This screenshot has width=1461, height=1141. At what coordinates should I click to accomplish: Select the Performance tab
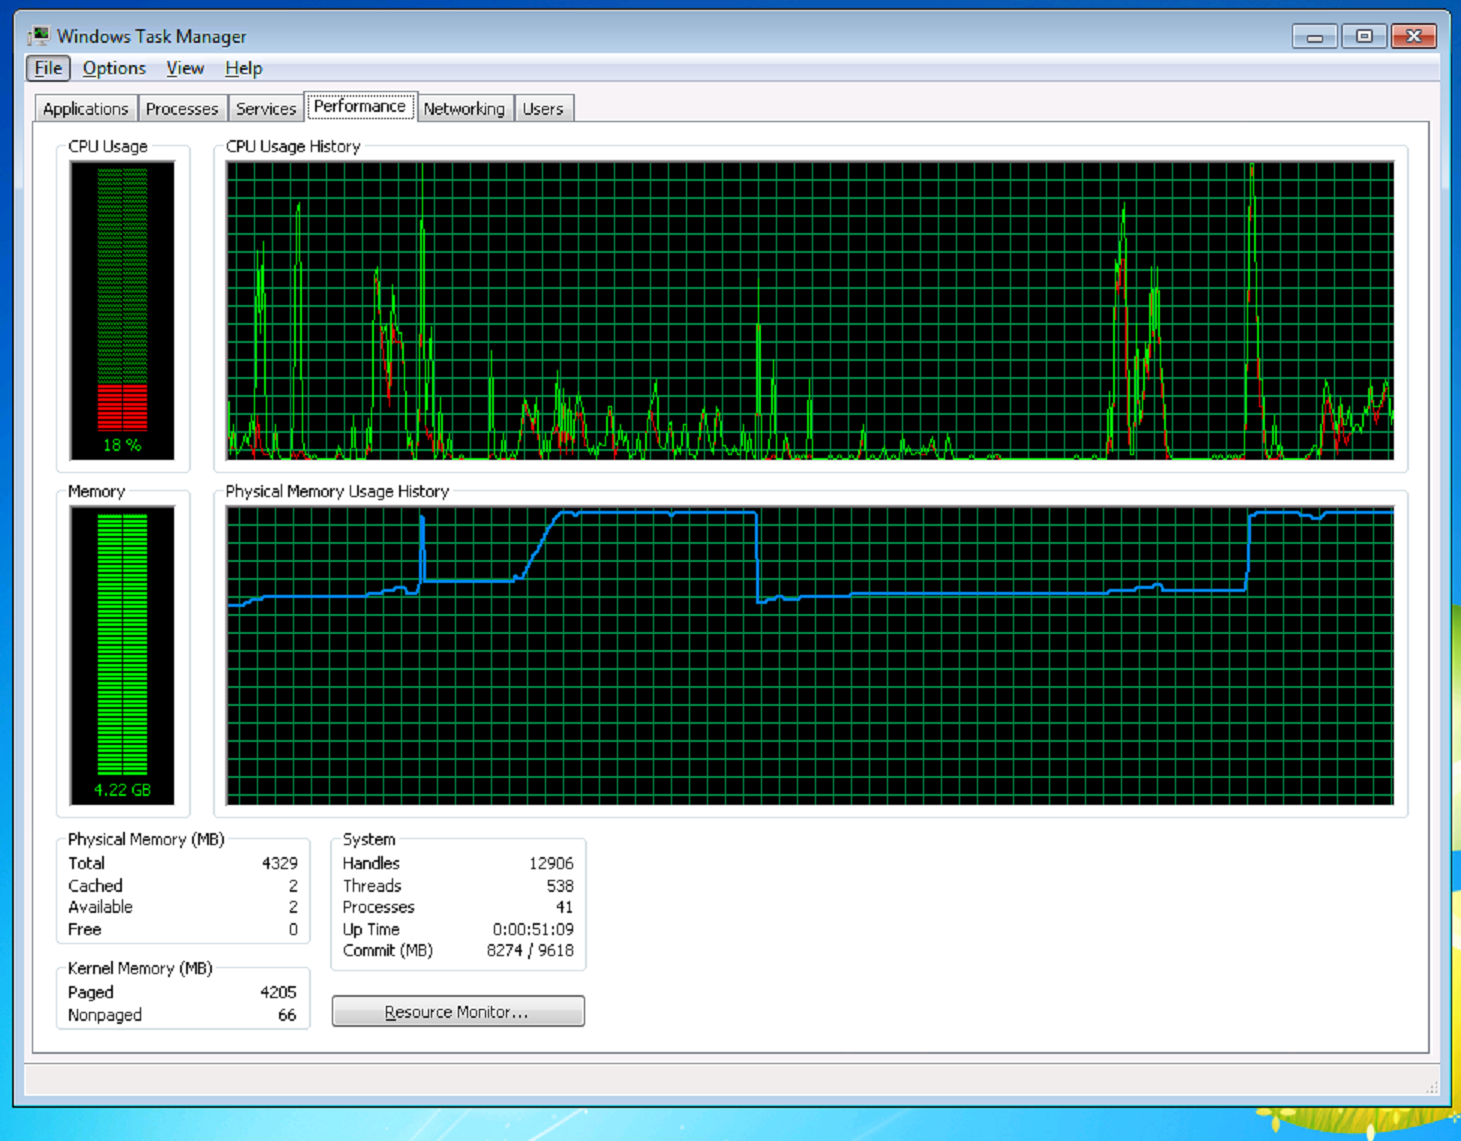(359, 105)
